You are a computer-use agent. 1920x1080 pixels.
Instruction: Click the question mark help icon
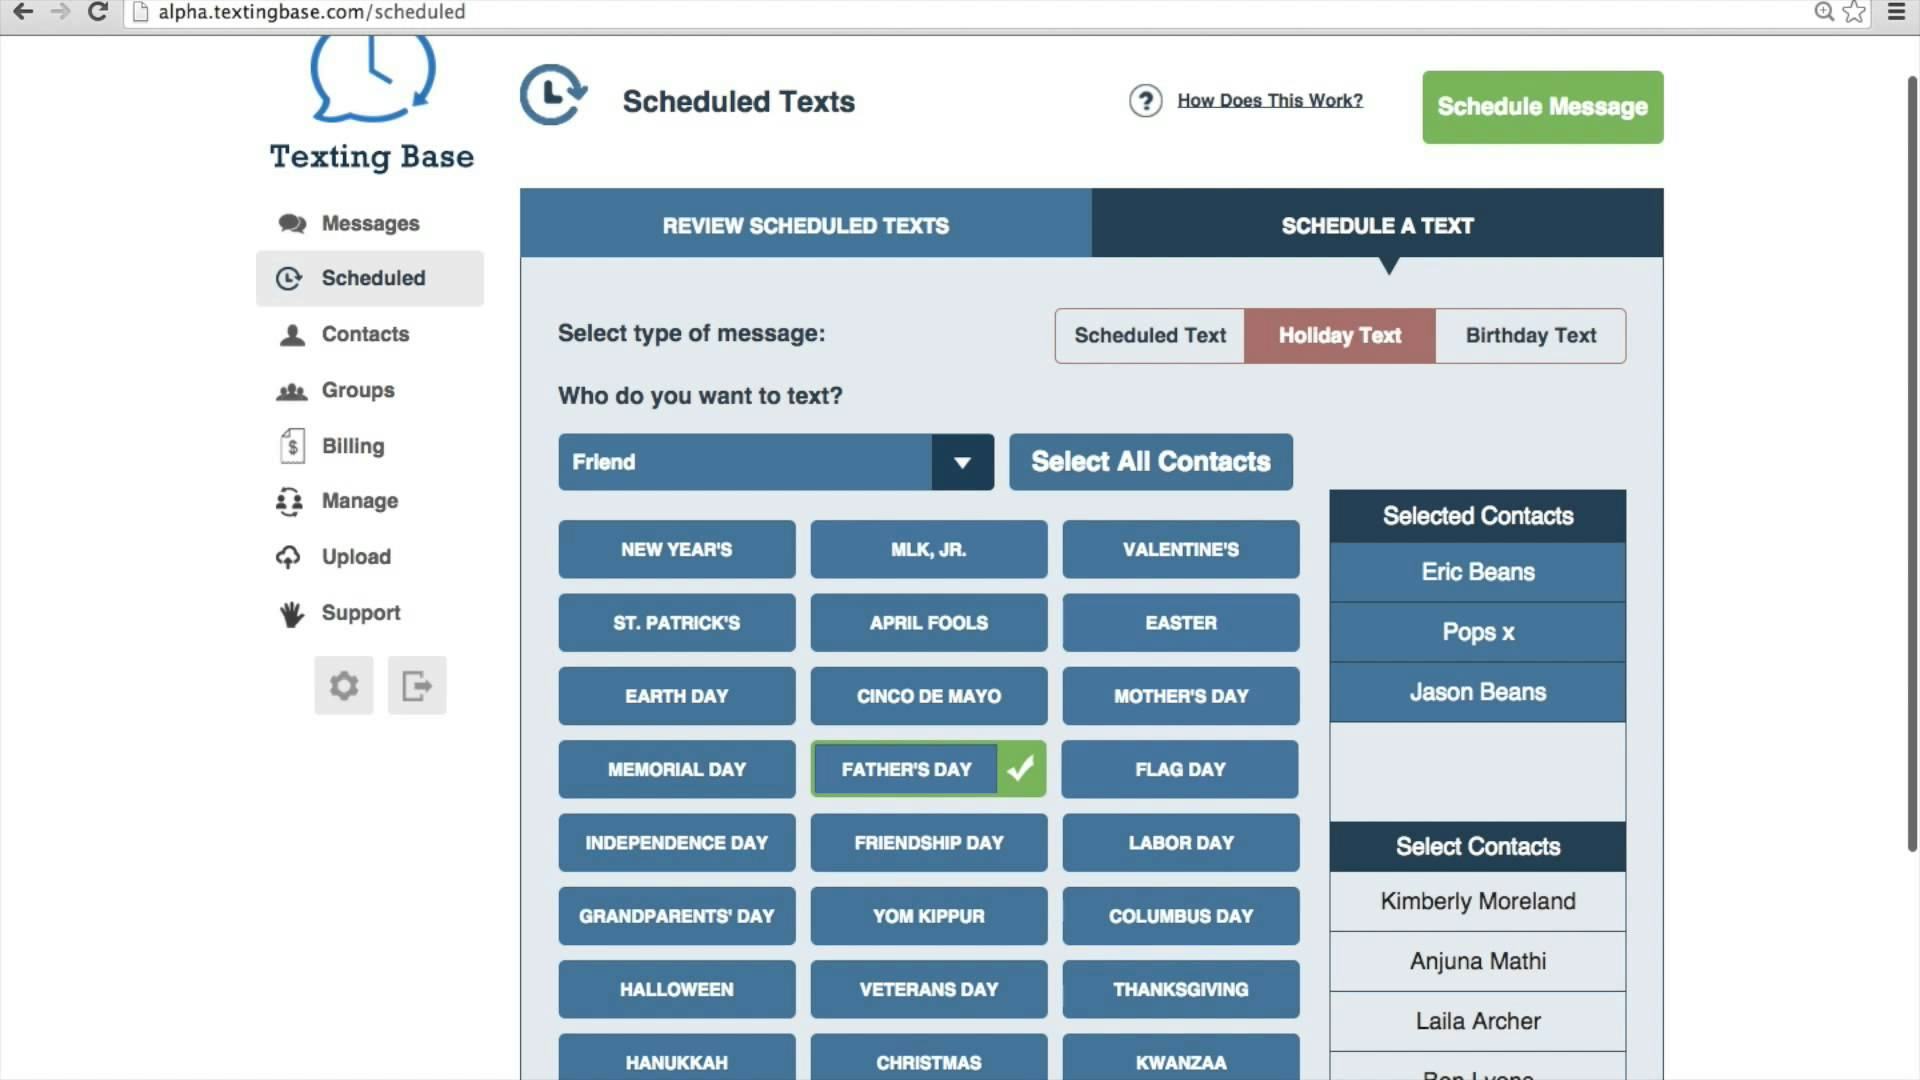[1145, 100]
